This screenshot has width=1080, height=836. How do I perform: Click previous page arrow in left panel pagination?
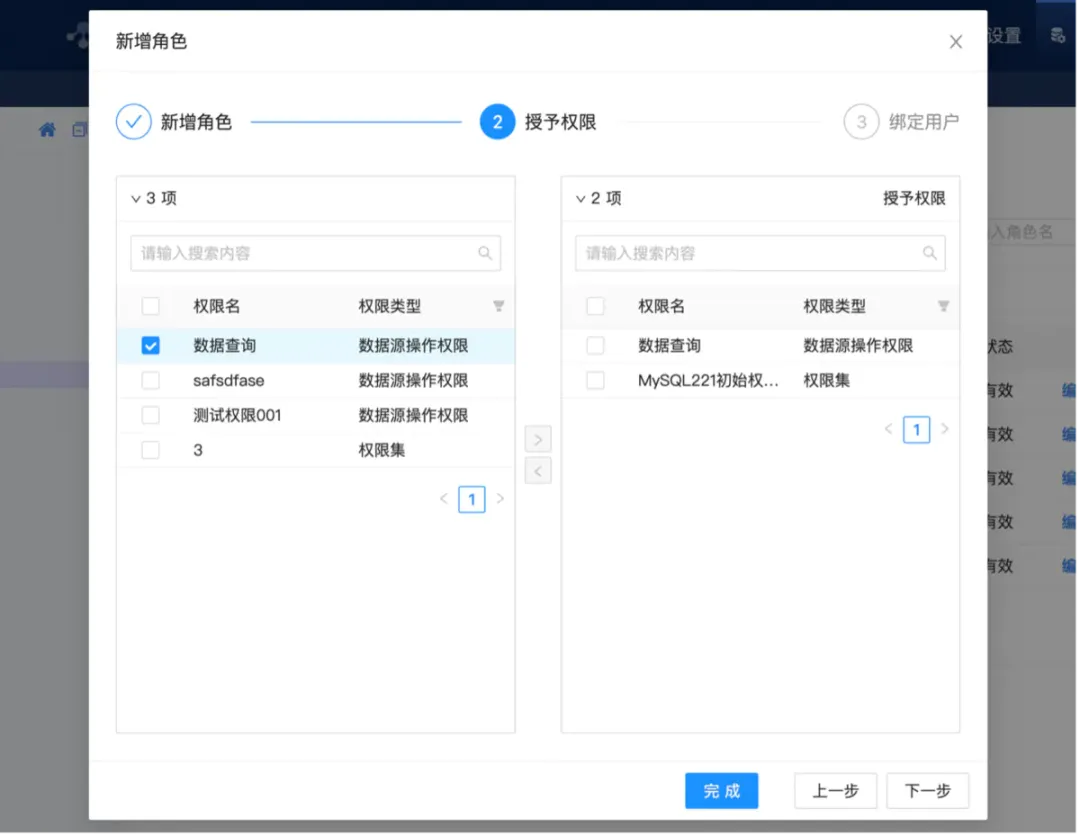pyautogui.click(x=443, y=499)
